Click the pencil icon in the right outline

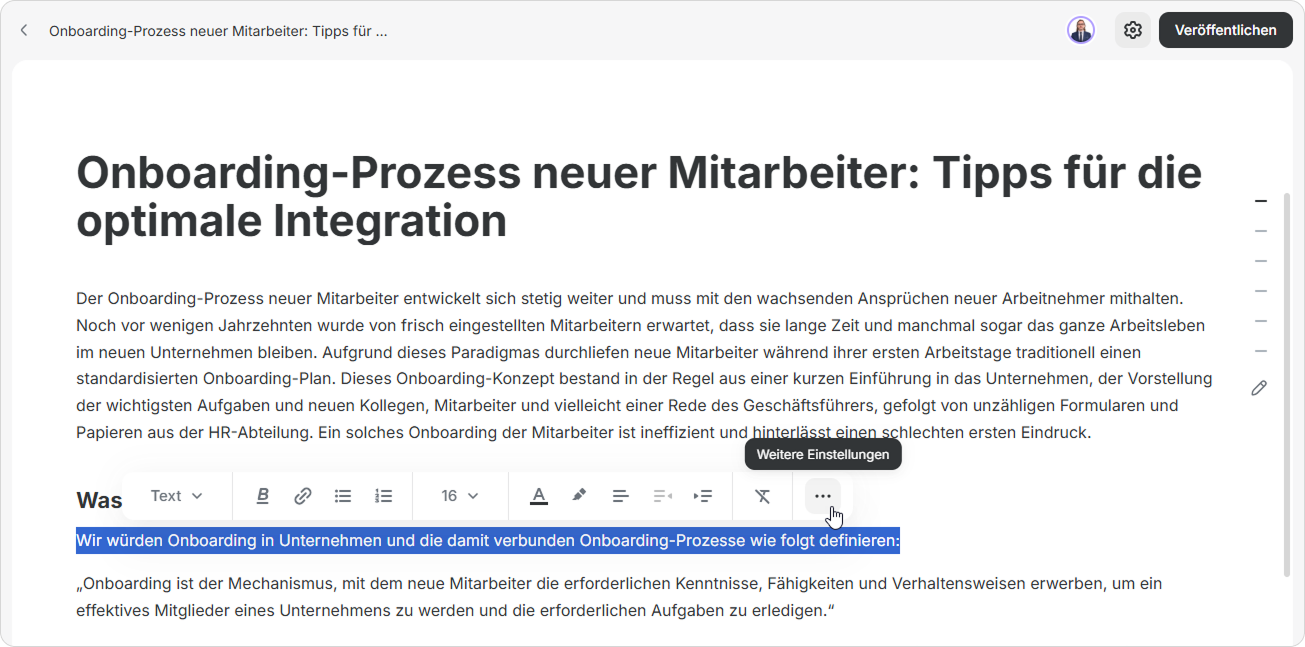click(x=1259, y=388)
